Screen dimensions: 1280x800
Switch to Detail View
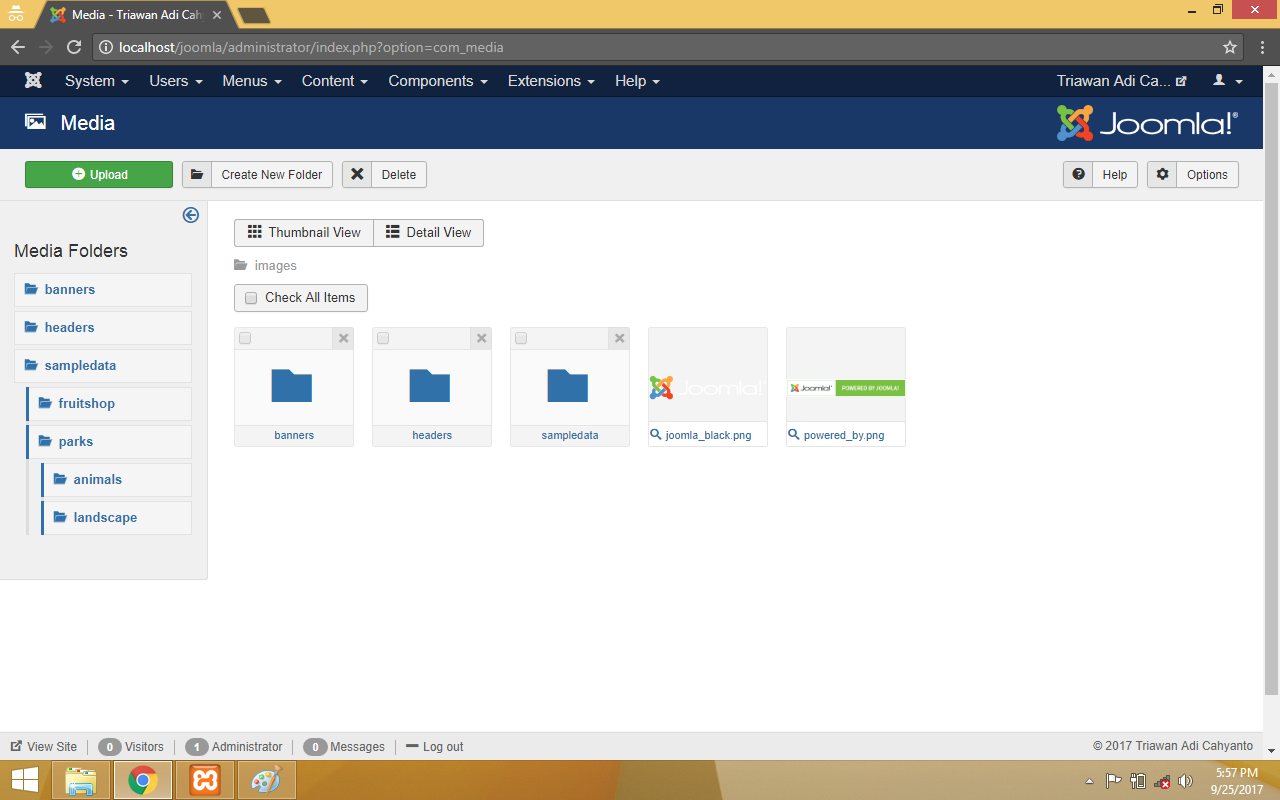[x=428, y=233]
